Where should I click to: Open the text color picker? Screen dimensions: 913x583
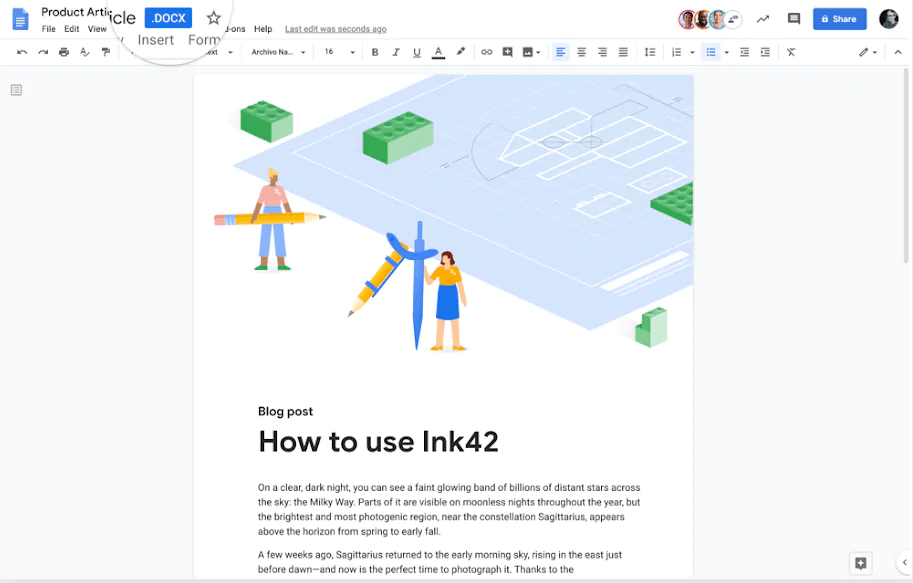(x=438, y=52)
